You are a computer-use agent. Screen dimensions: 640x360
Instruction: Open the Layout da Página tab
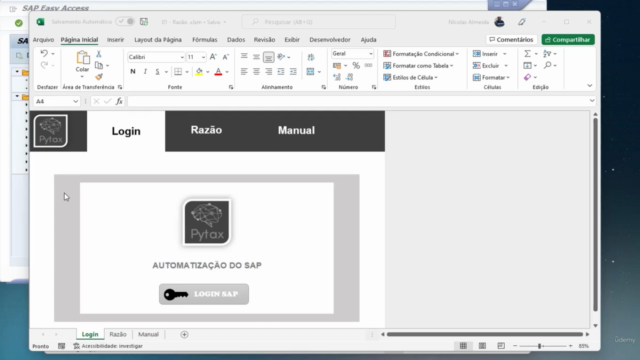pyautogui.click(x=158, y=40)
